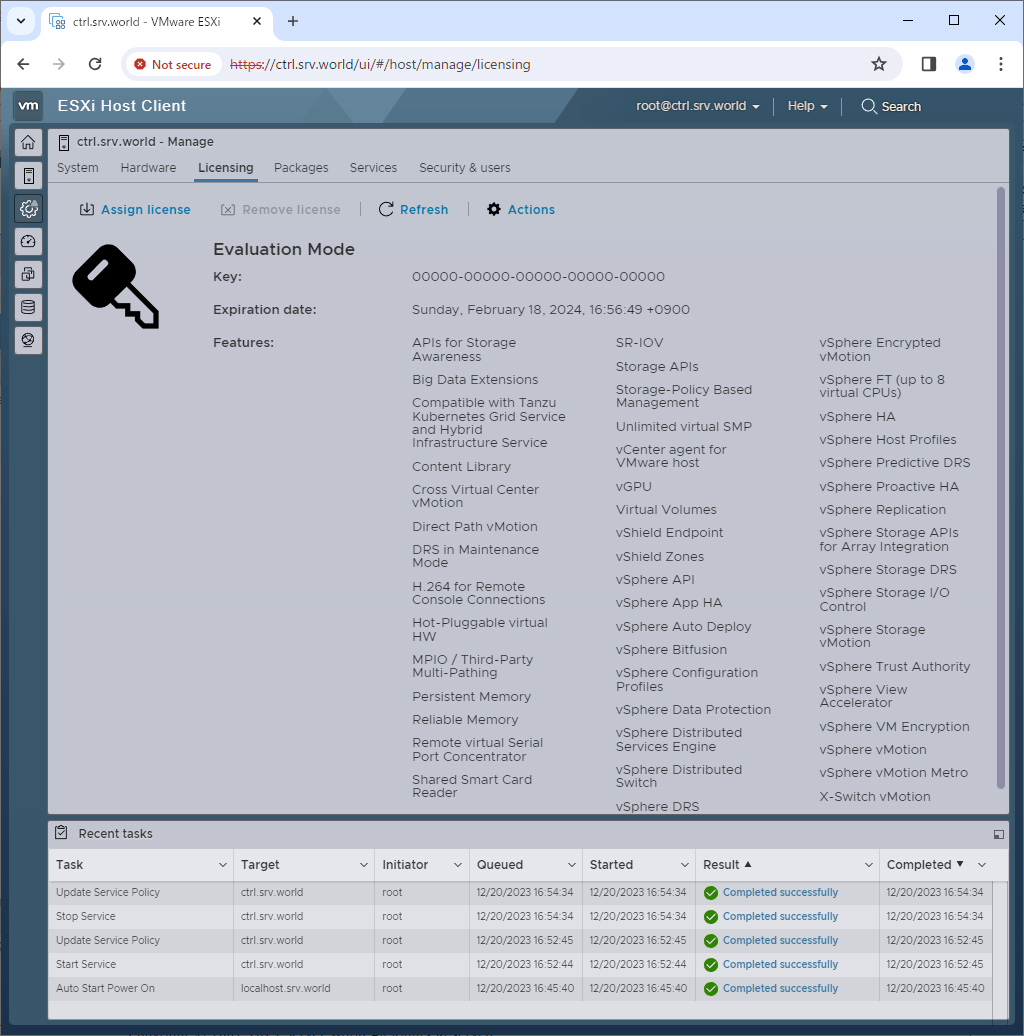
Task: Open the Services tab
Action: point(373,168)
